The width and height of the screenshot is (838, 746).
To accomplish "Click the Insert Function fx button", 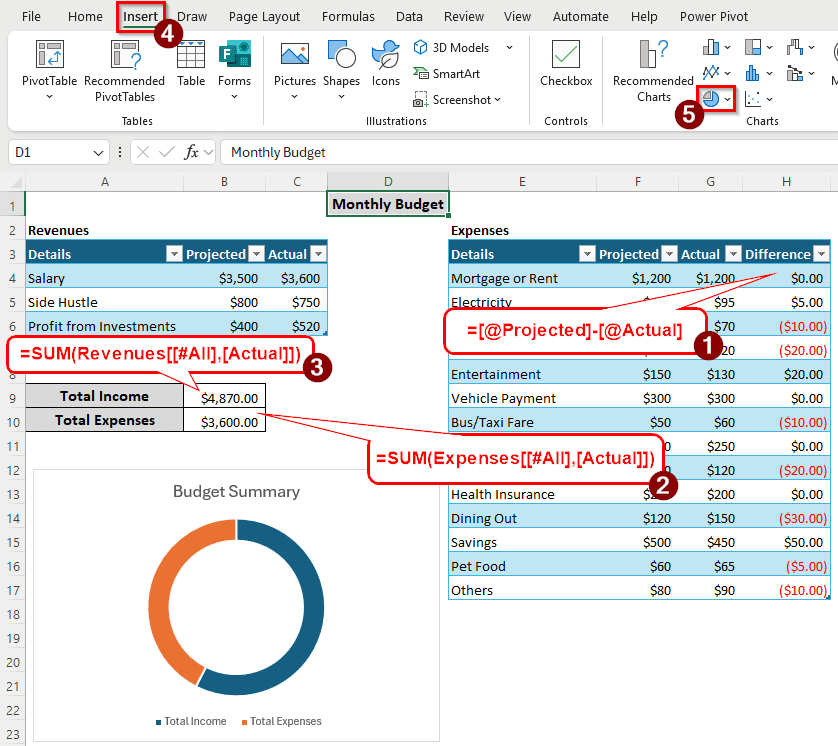I will click(x=191, y=152).
